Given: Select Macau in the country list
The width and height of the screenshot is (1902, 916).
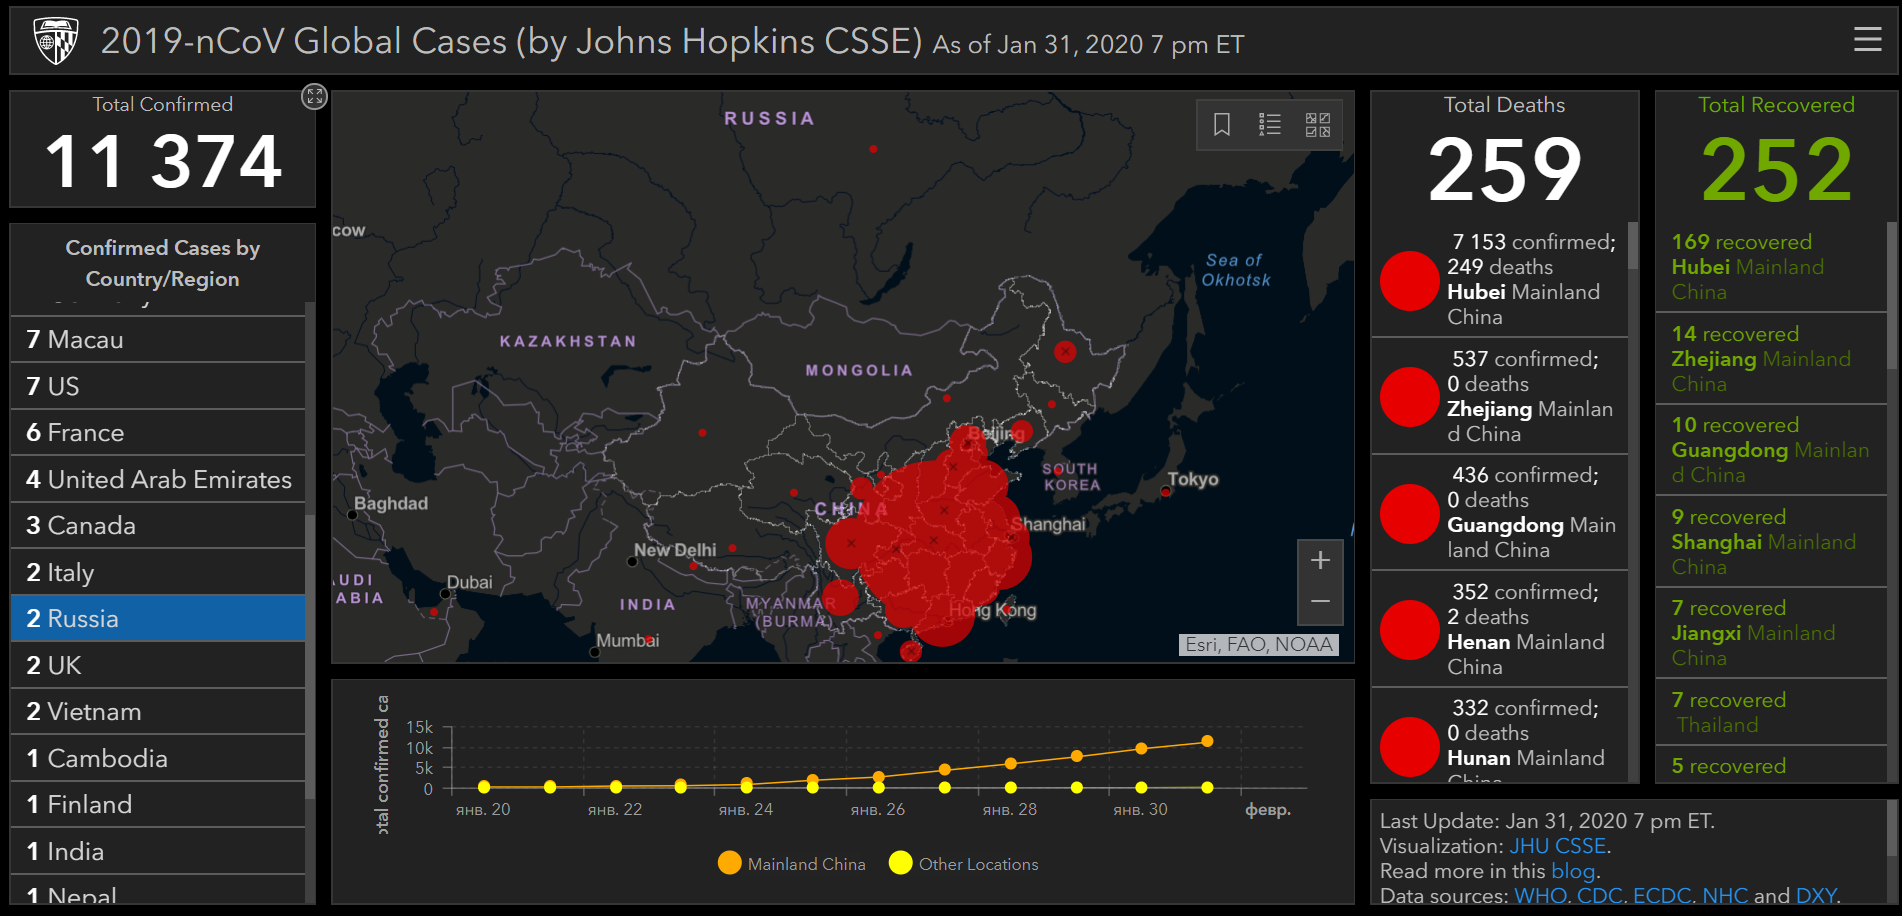Looking at the screenshot, I should pyautogui.click(x=158, y=340).
